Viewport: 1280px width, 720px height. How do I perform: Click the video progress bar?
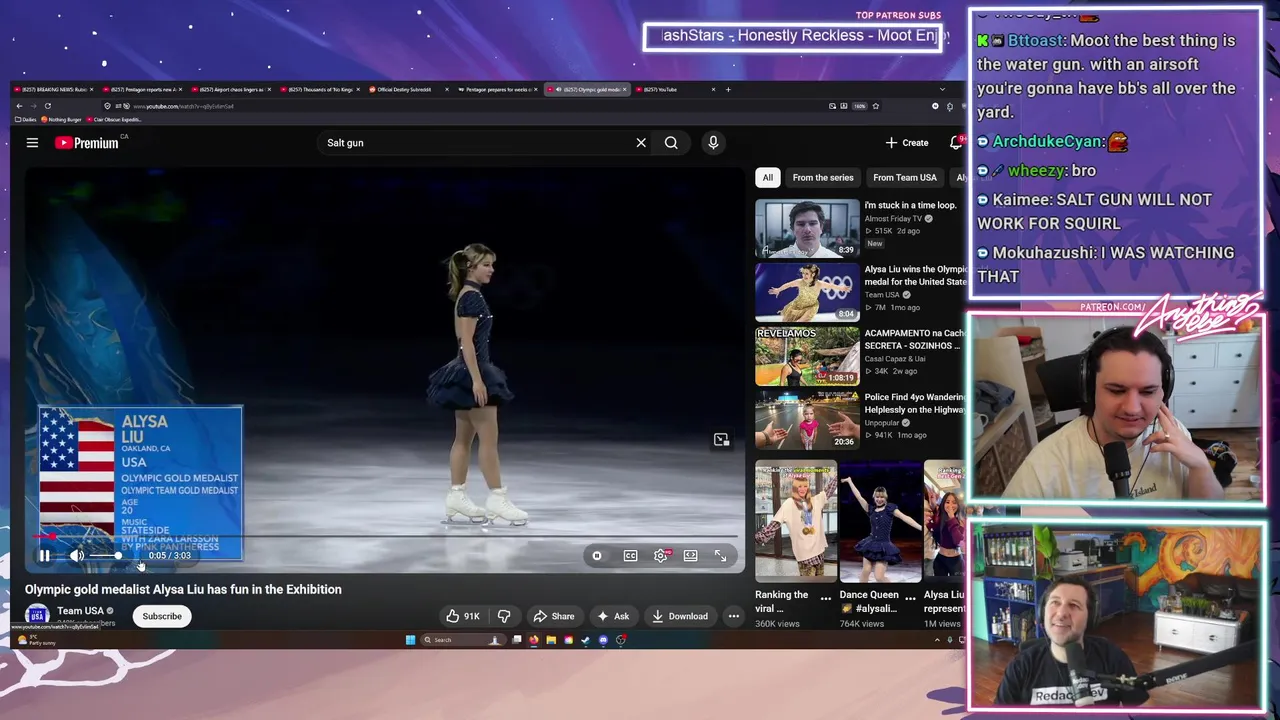pos(385,537)
